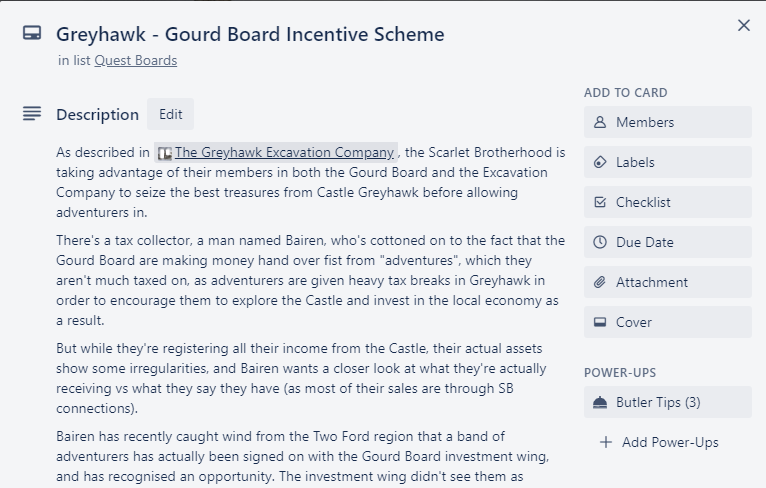Click the Cover image icon
The image size is (766, 488).
(599, 322)
